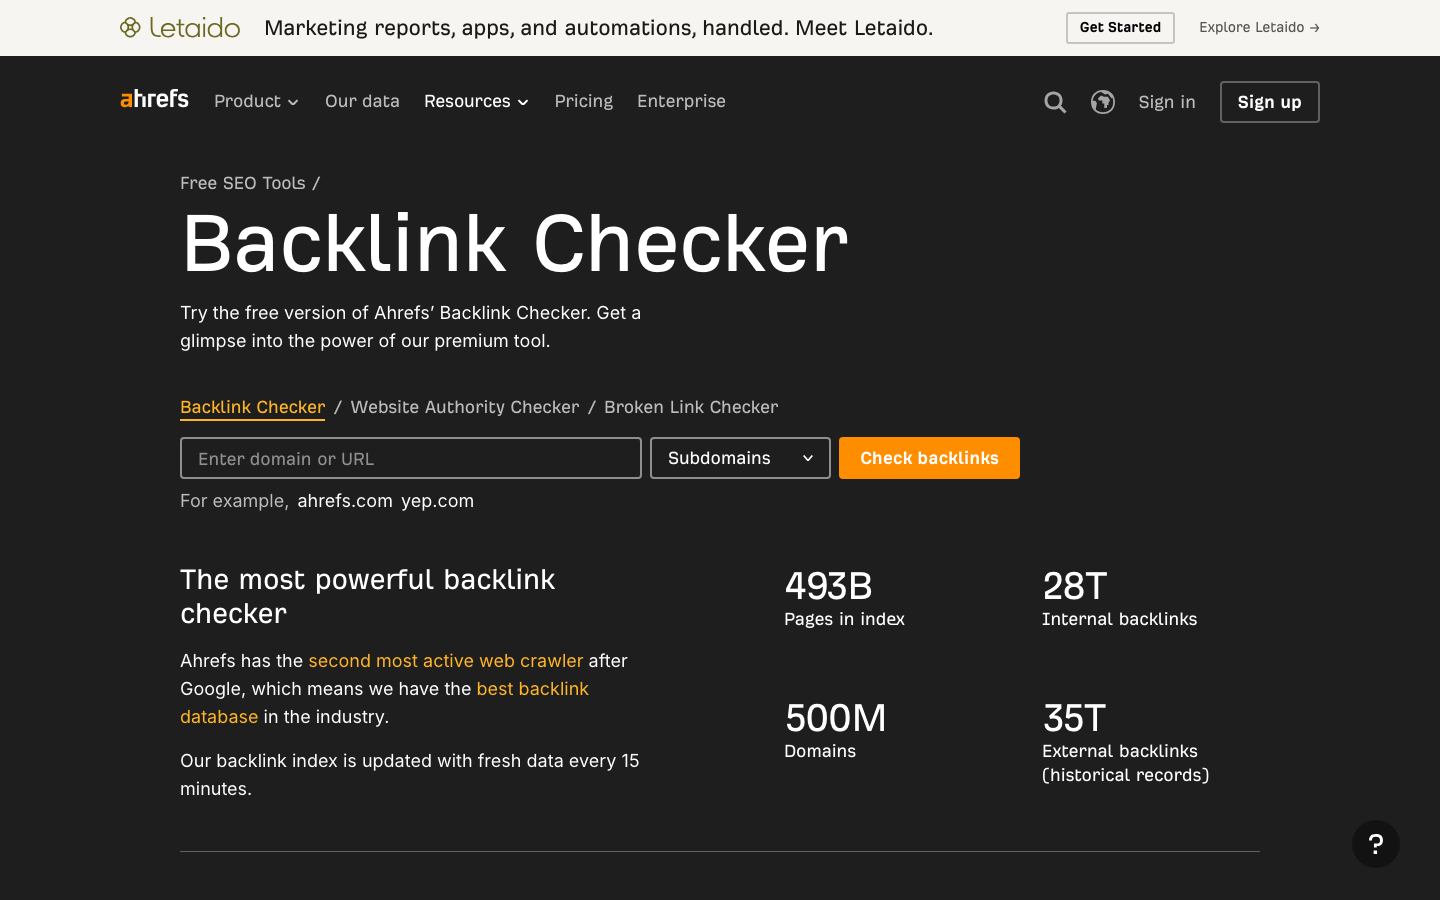Screen dimensions: 1440x900
Task: Click the 28T internal backlinks stat
Action: 1120,599
